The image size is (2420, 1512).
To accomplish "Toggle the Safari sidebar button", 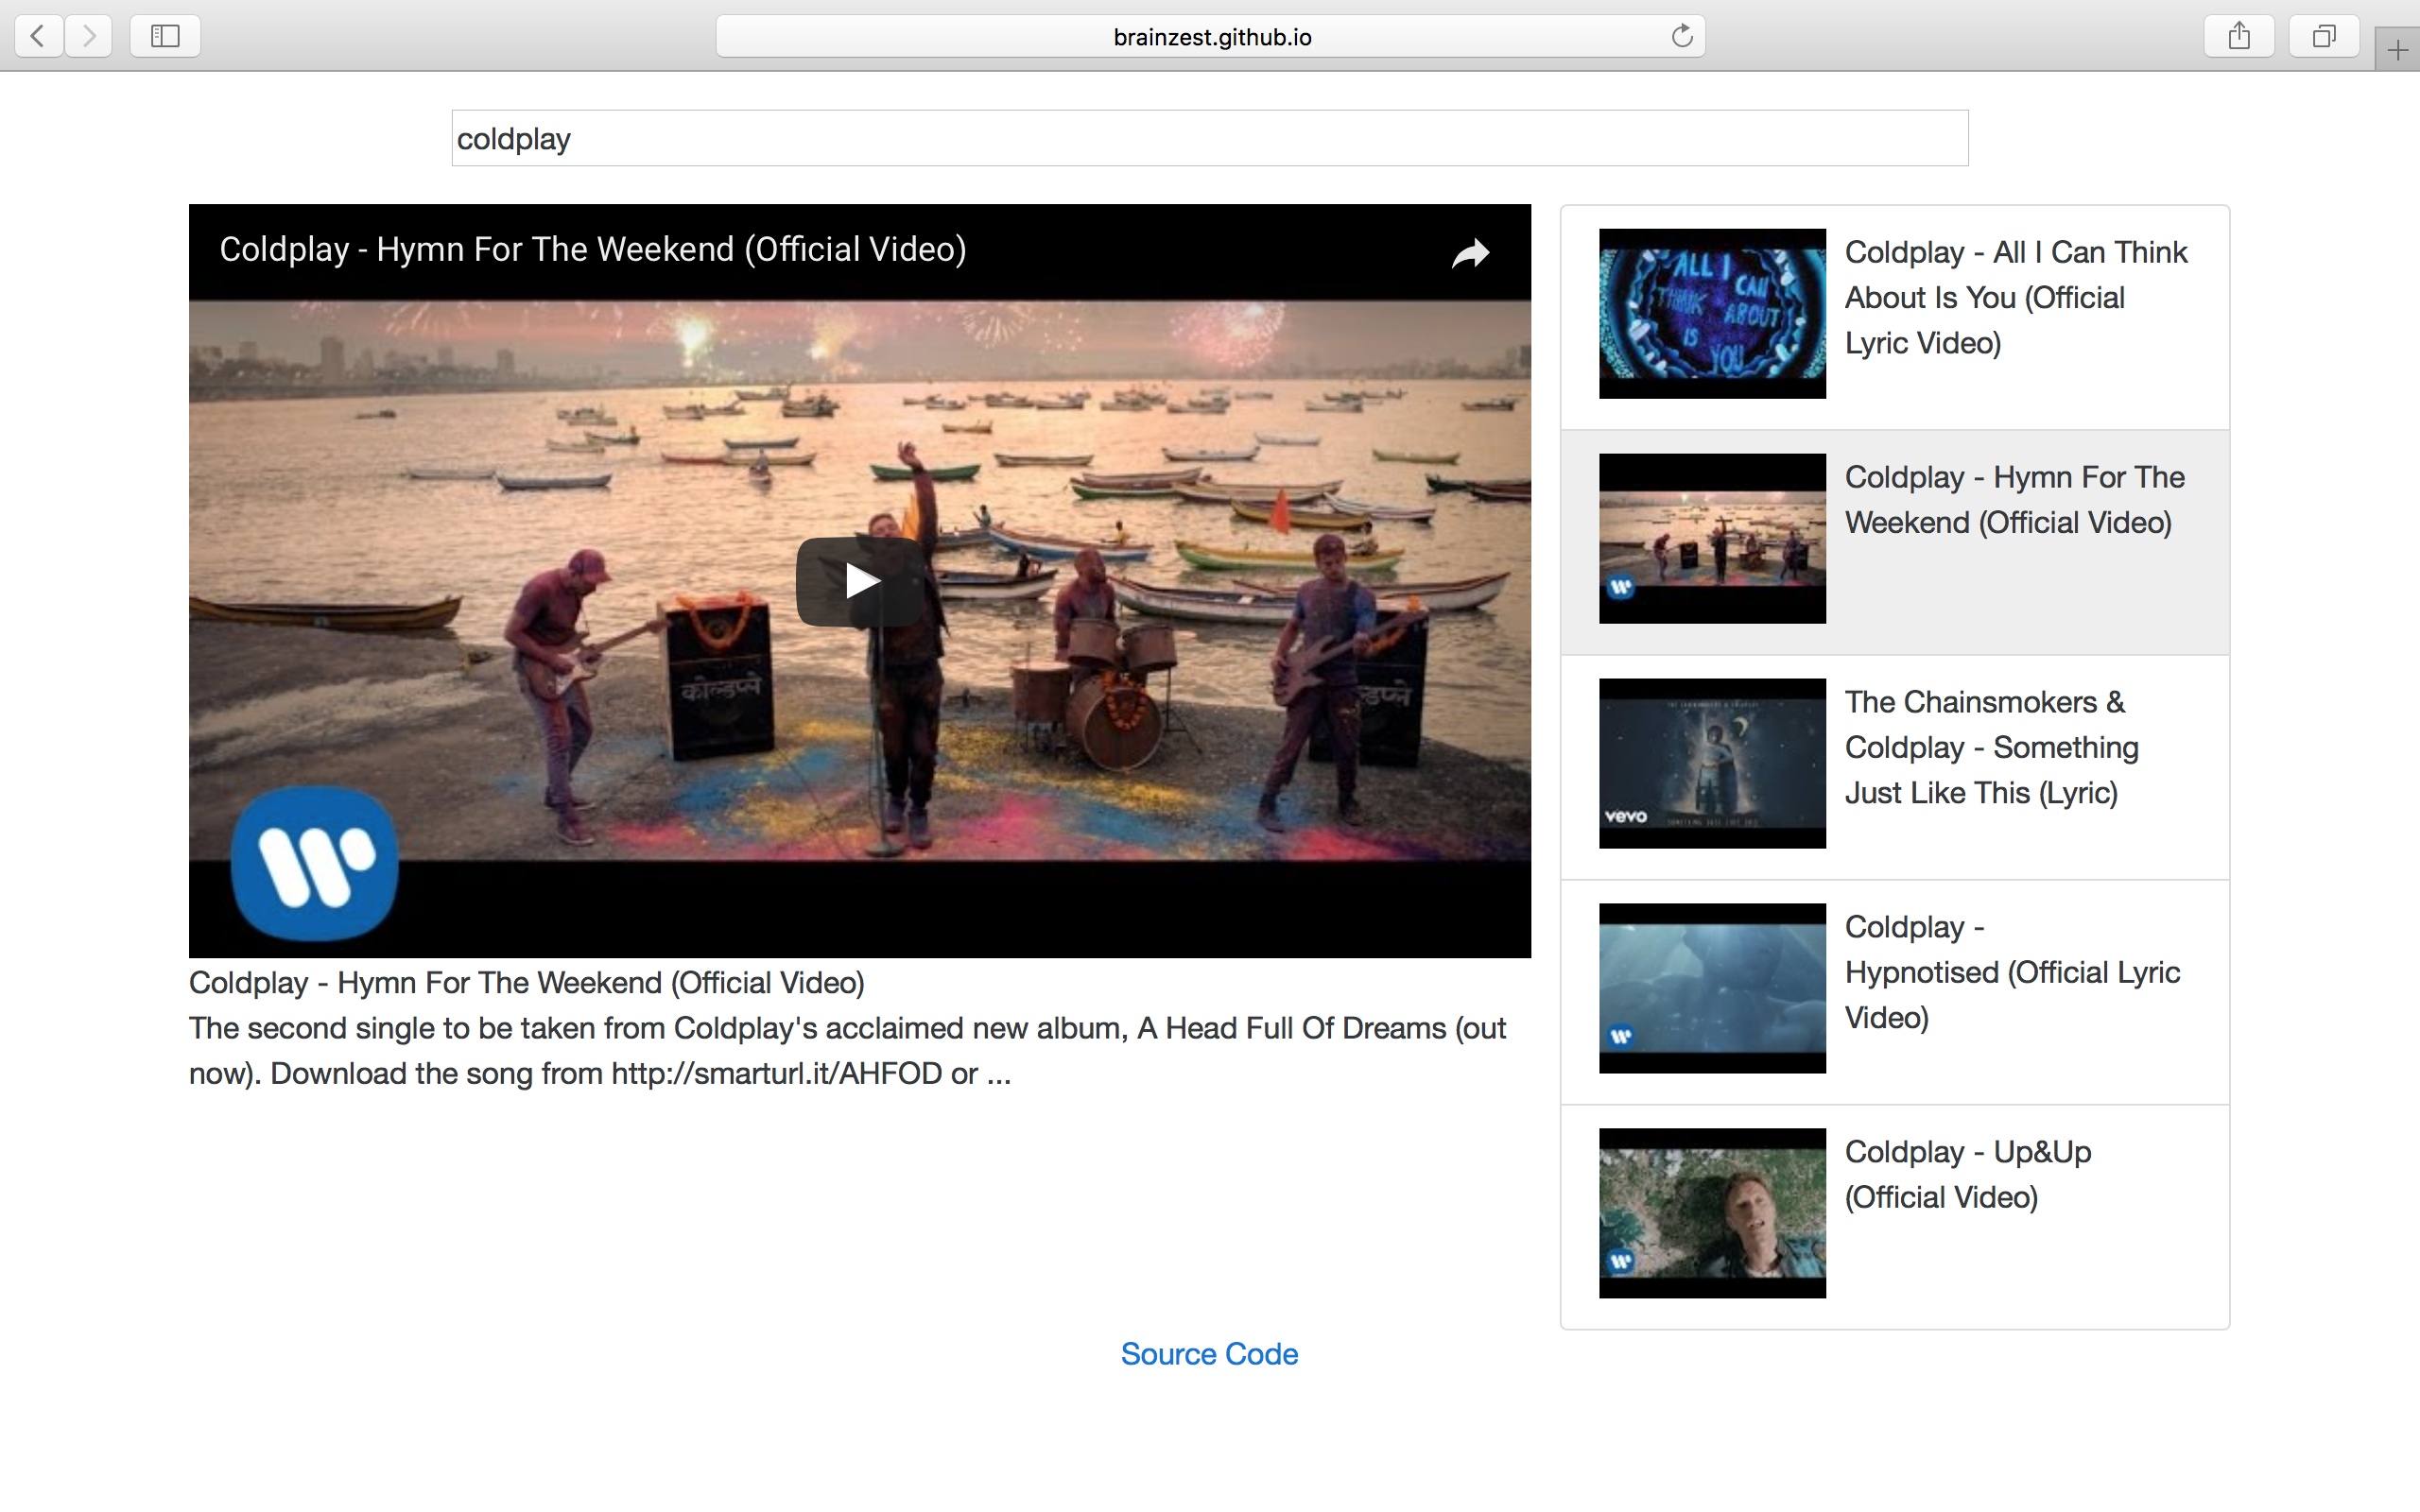I will [165, 36].
